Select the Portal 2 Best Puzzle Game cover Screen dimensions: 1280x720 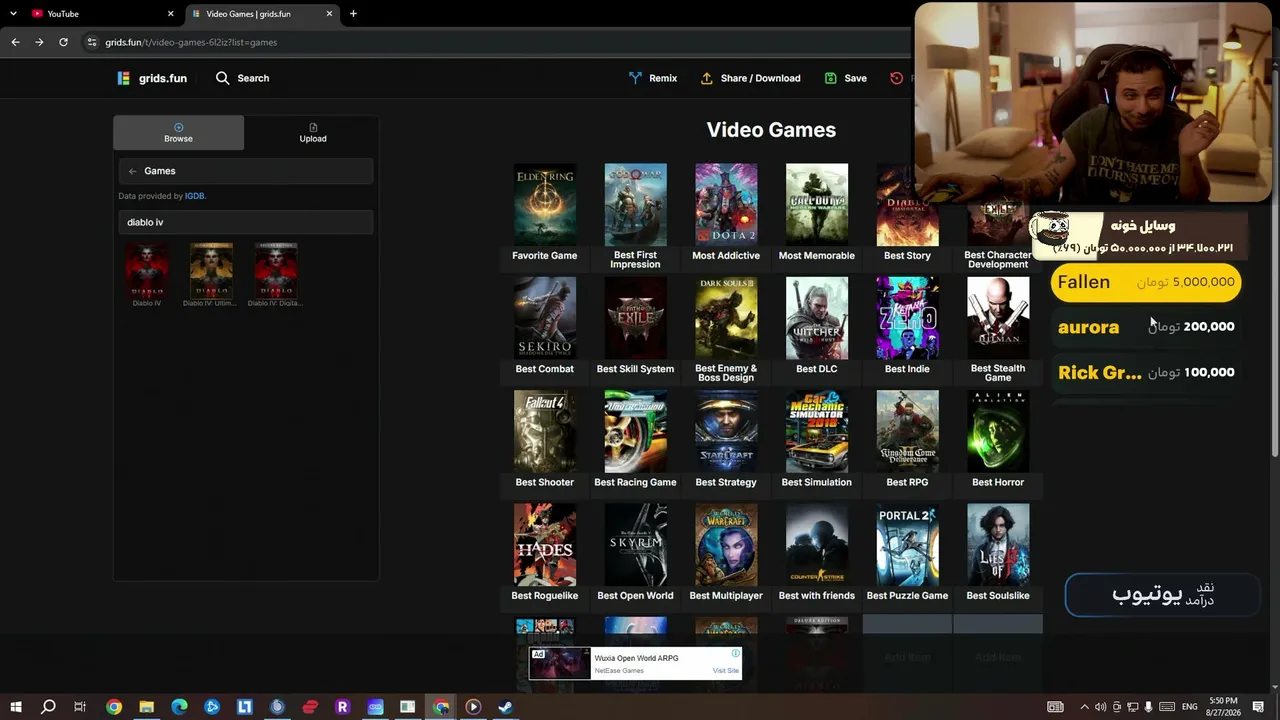click(x=907, y=545)
